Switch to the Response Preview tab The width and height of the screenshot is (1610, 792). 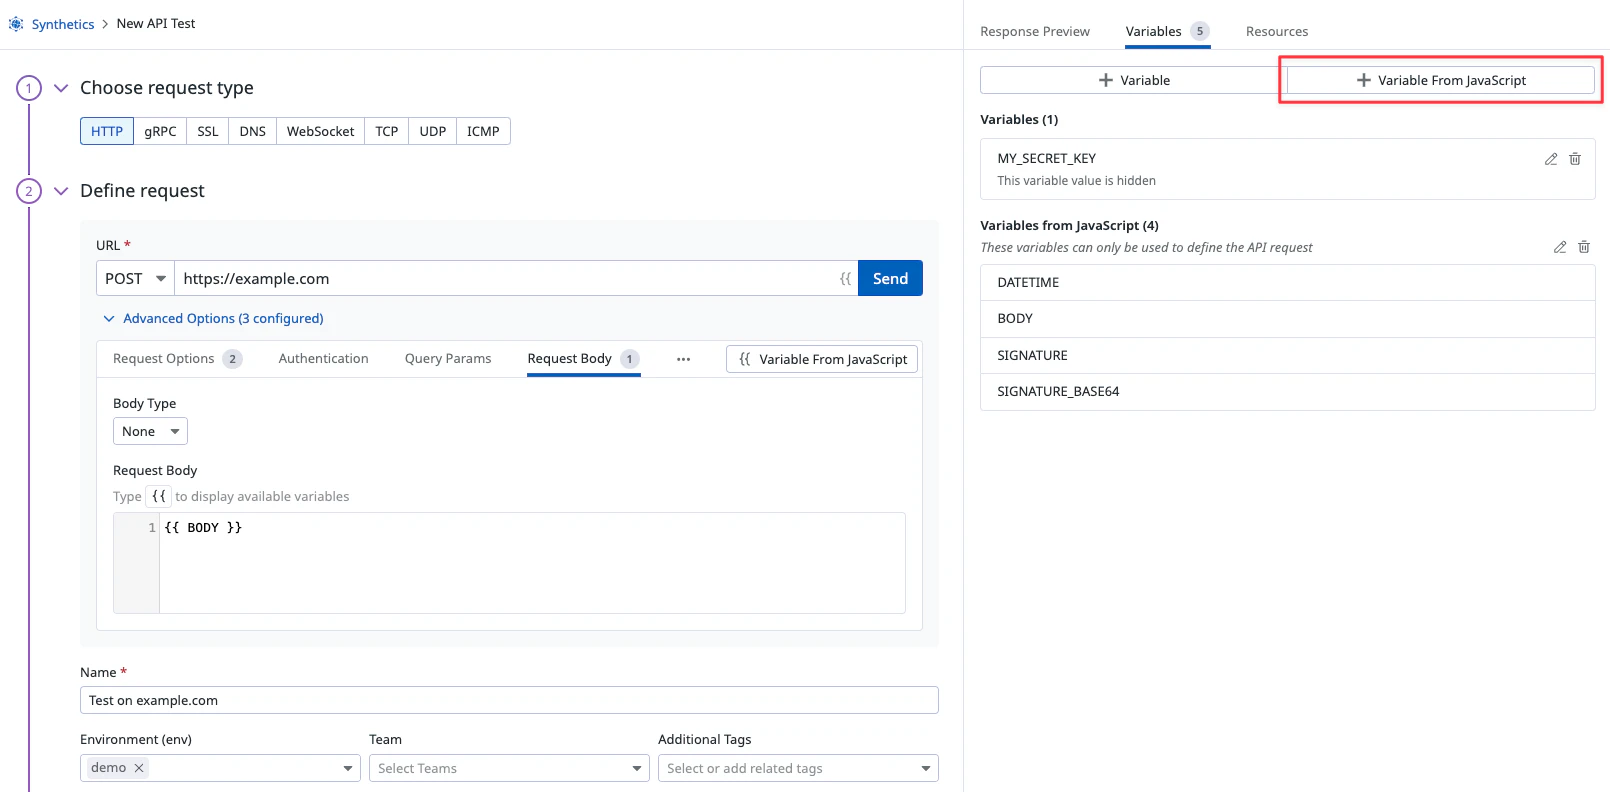click(x=1034, y=32)
